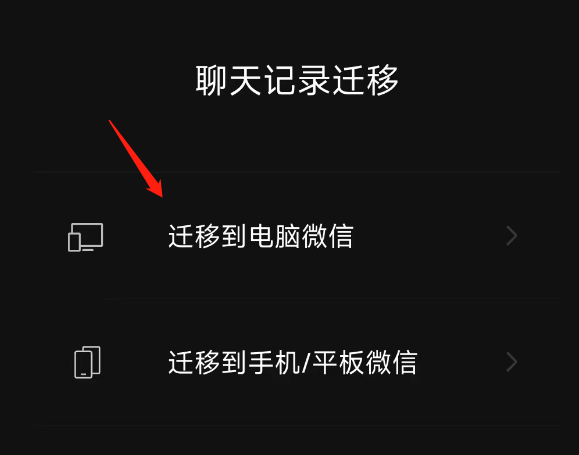
Task: Click the red arrow annotation pointing at 迁移到电脑微信
Action: coord(136,159)
